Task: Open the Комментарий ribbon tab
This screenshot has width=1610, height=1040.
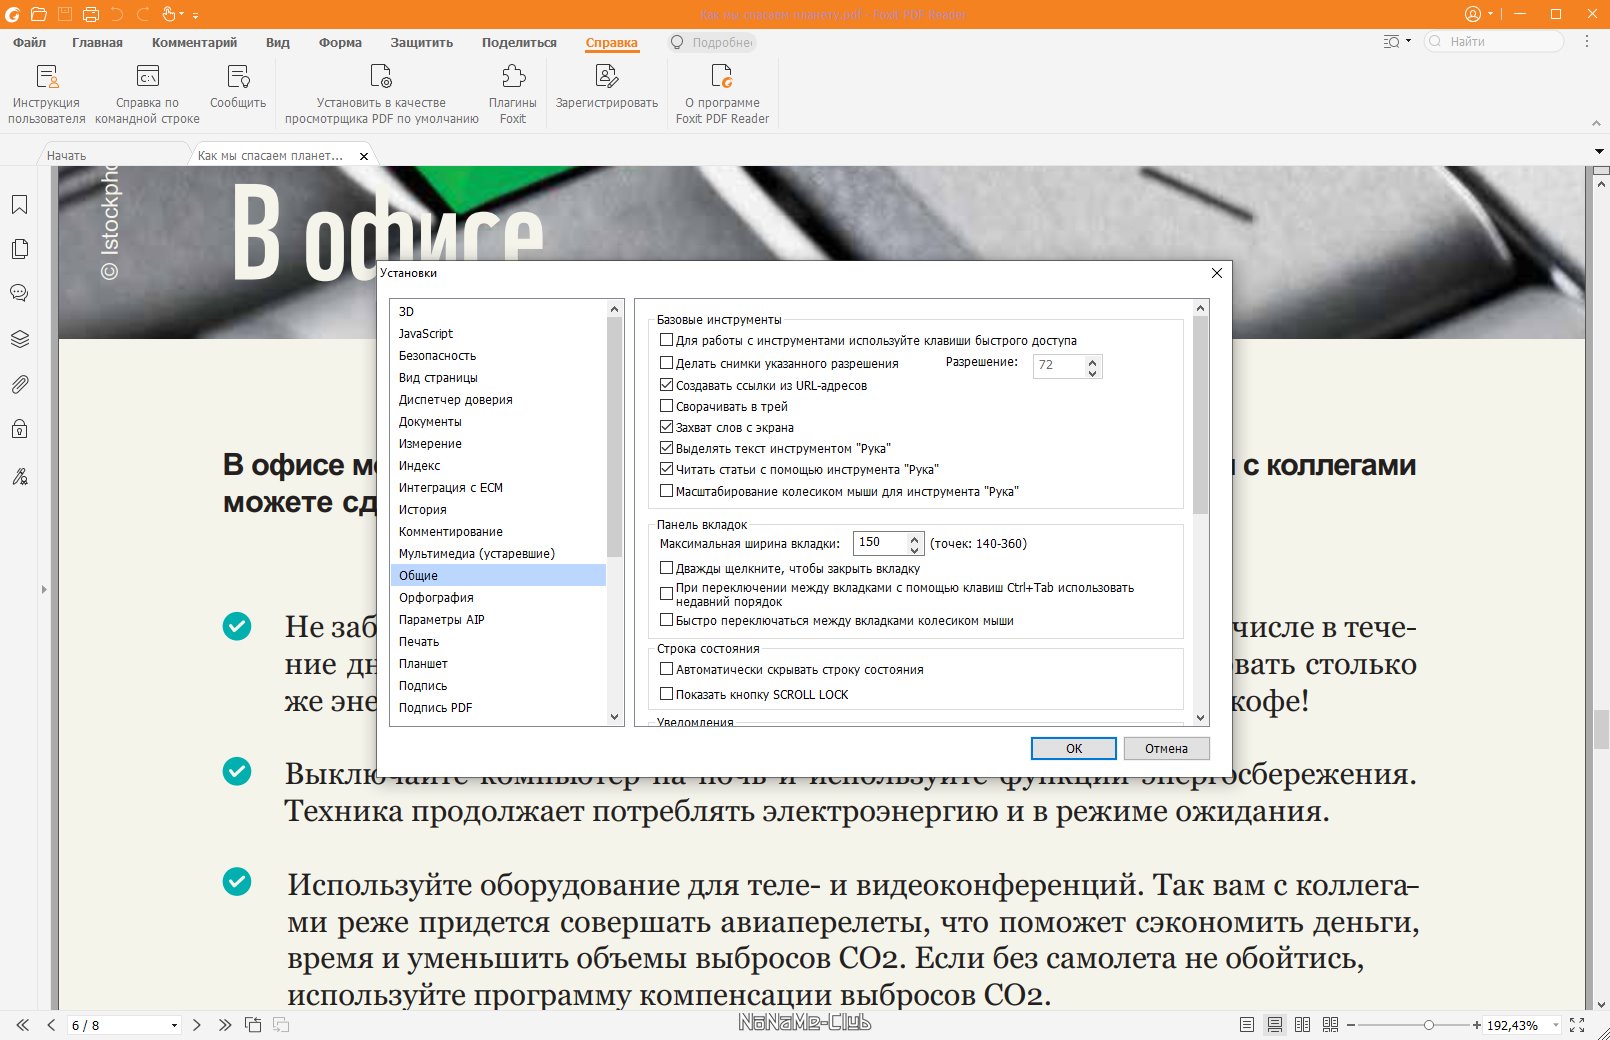Action: [194, 42]
